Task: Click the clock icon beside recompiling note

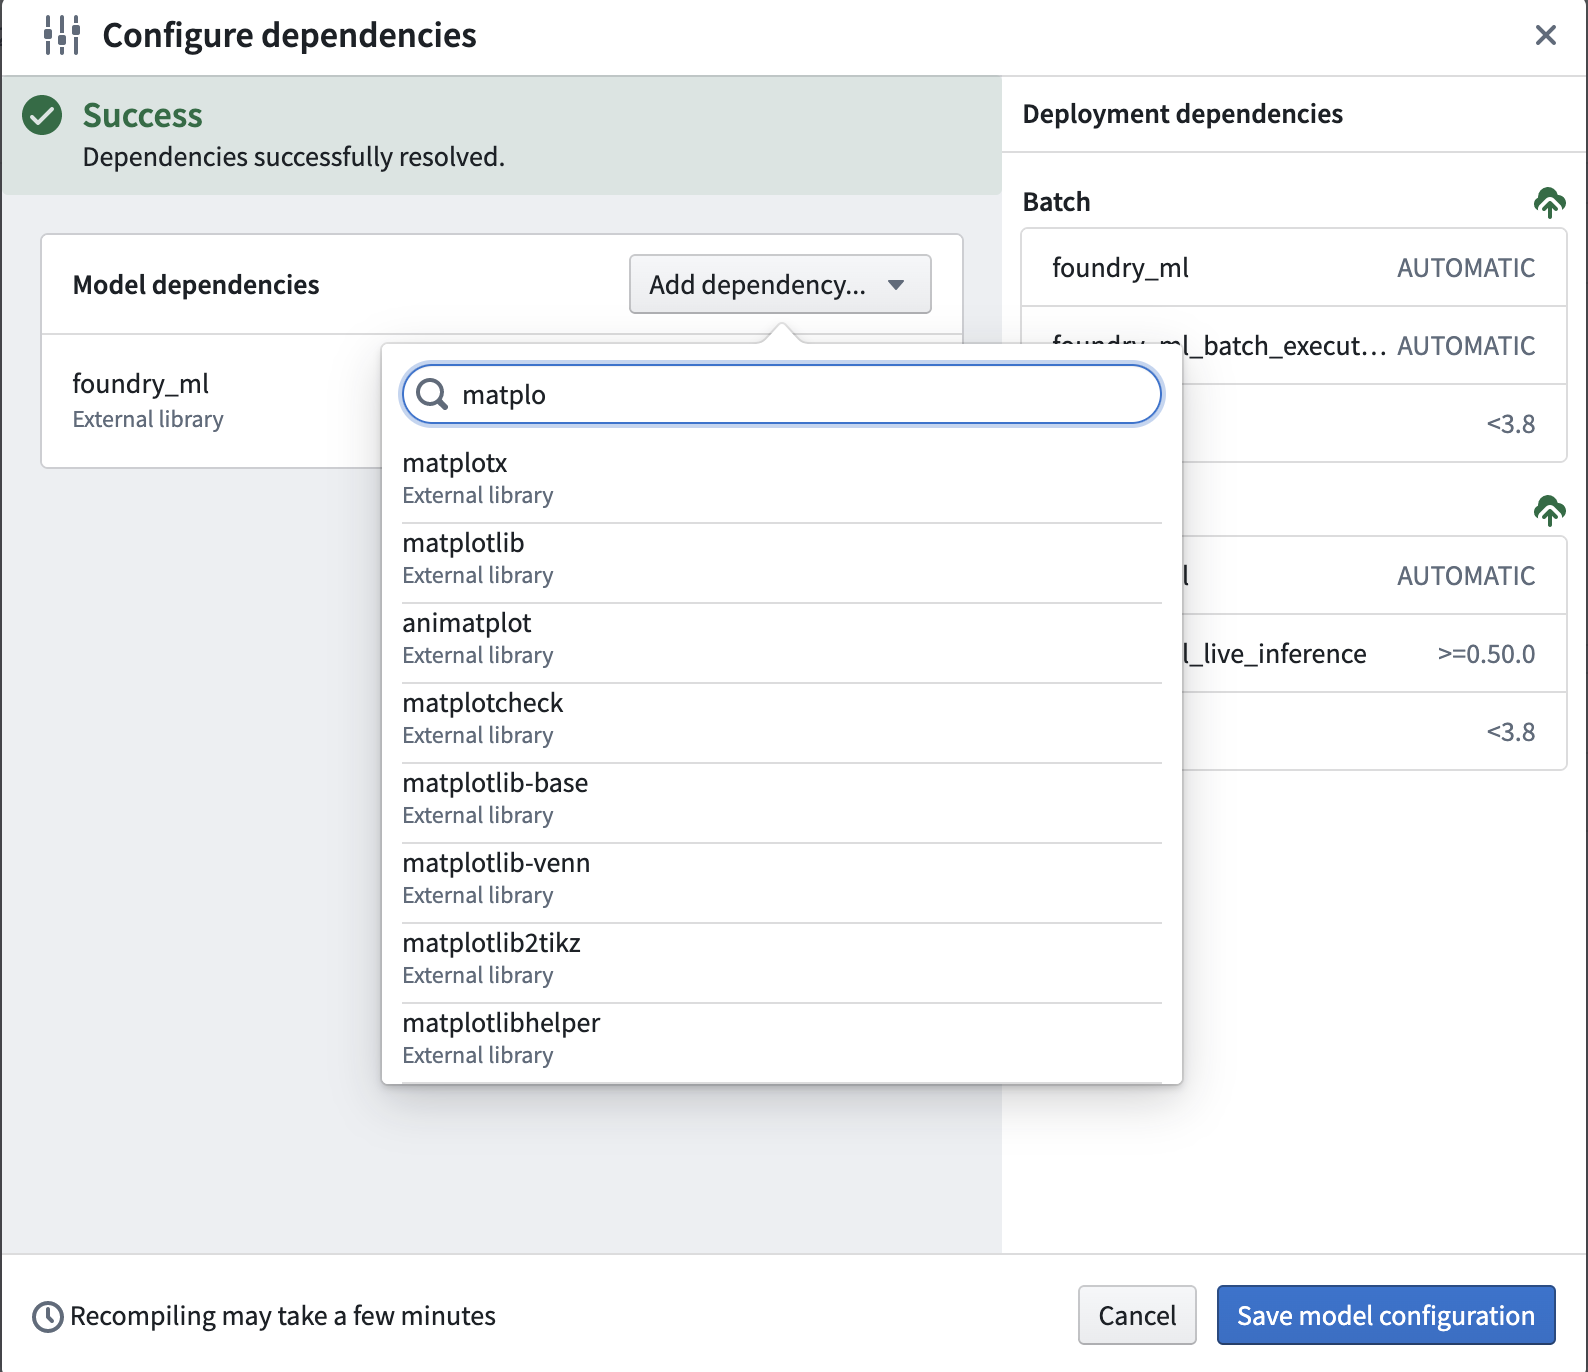Action: [x=47, y=1316]
